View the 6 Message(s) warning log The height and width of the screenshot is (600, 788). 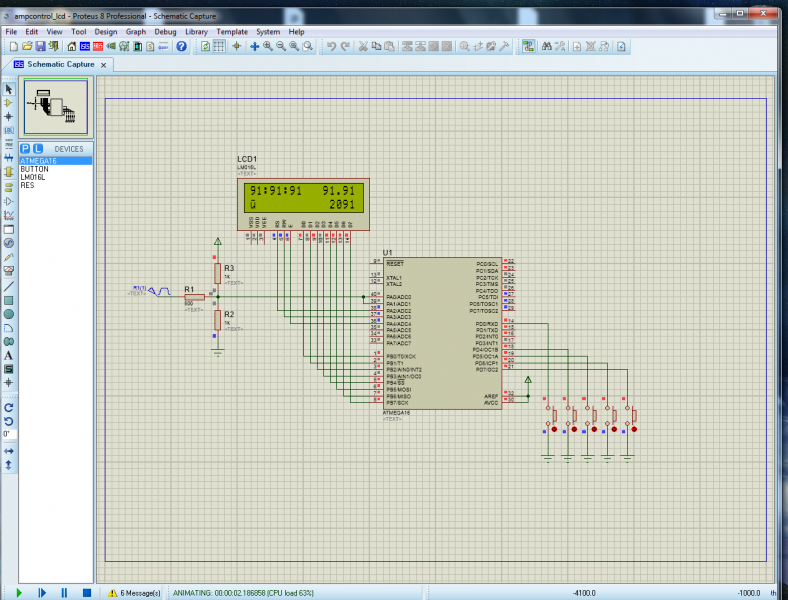(x=134, y=593)
